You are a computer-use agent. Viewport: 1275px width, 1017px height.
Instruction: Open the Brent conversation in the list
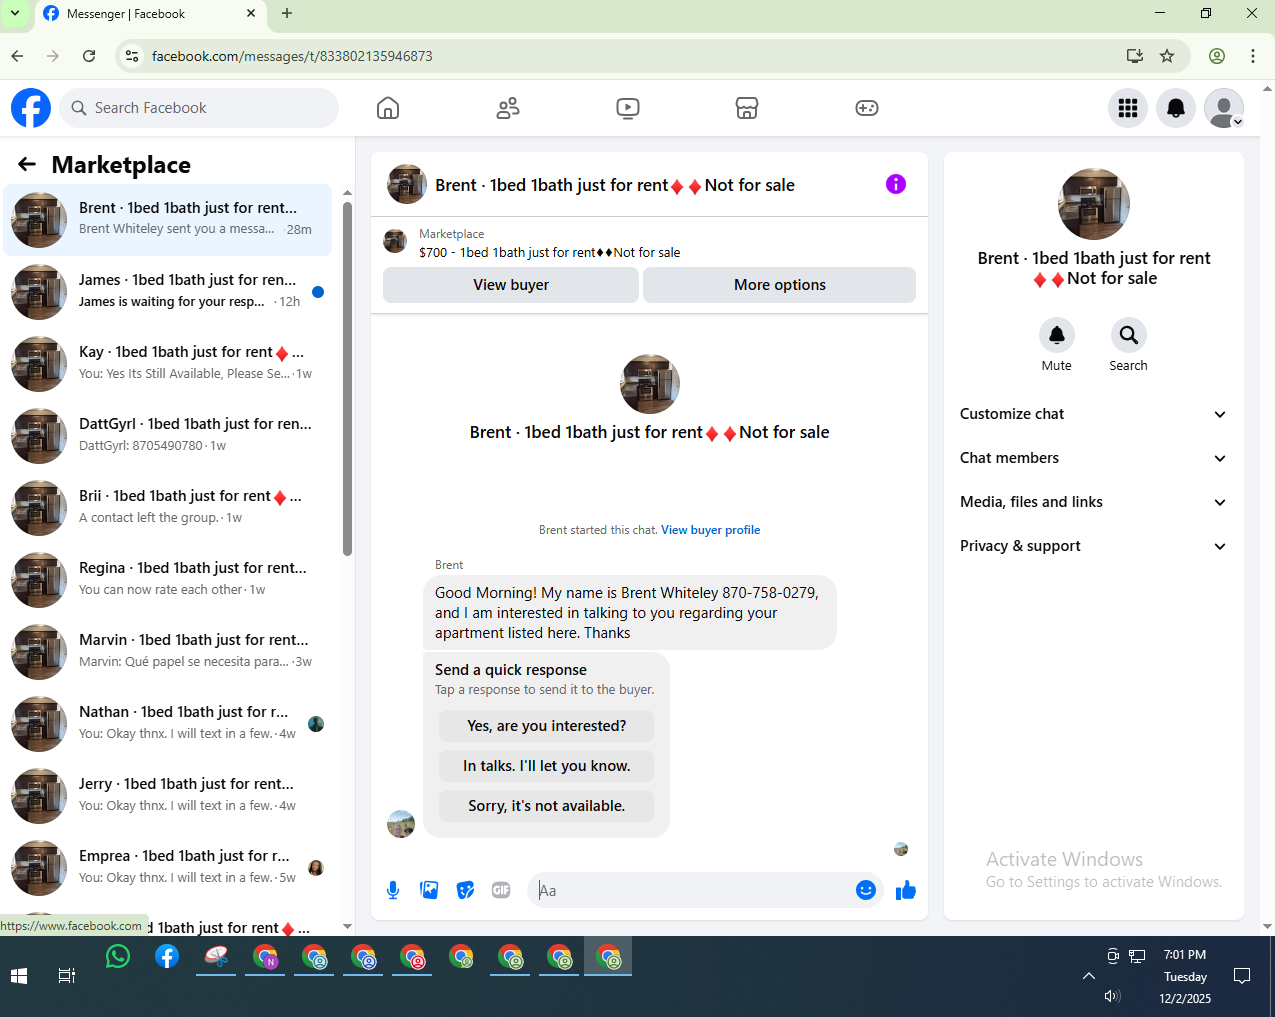(x=168, y=220)
